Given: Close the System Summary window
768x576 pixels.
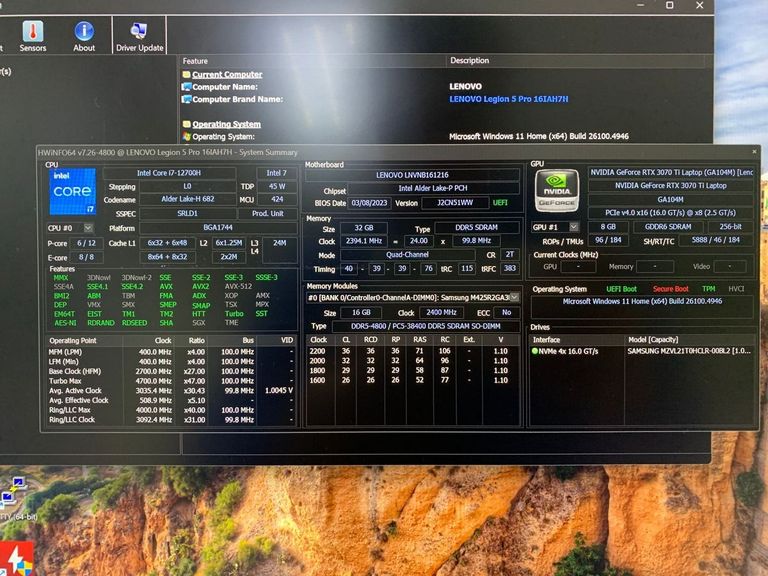Looking at the screenshot, I should (x=754, y=152).
